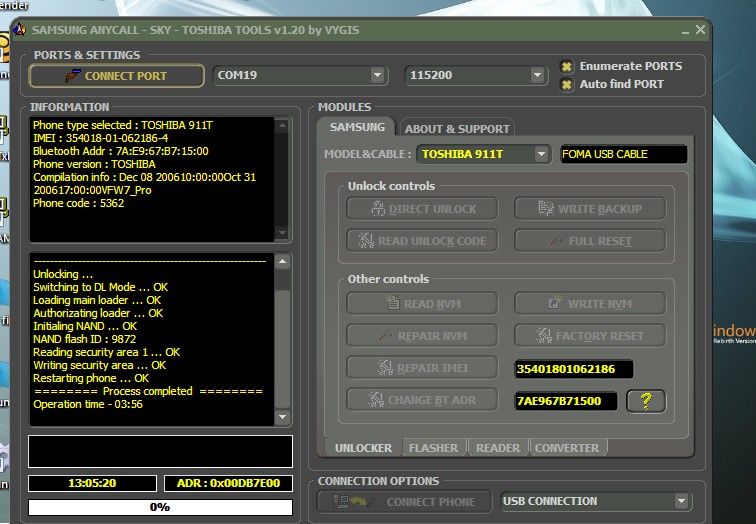The width and height of the screenshot is (756, 524).
Task: Click 'Phone code : 5362' text
Action: pos(79,203)
